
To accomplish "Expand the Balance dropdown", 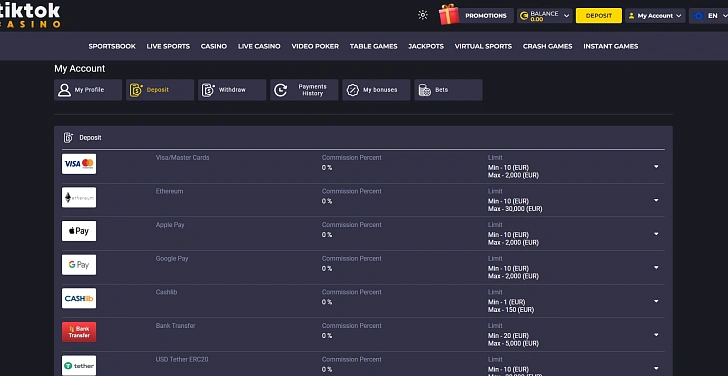I will [545, 15].
